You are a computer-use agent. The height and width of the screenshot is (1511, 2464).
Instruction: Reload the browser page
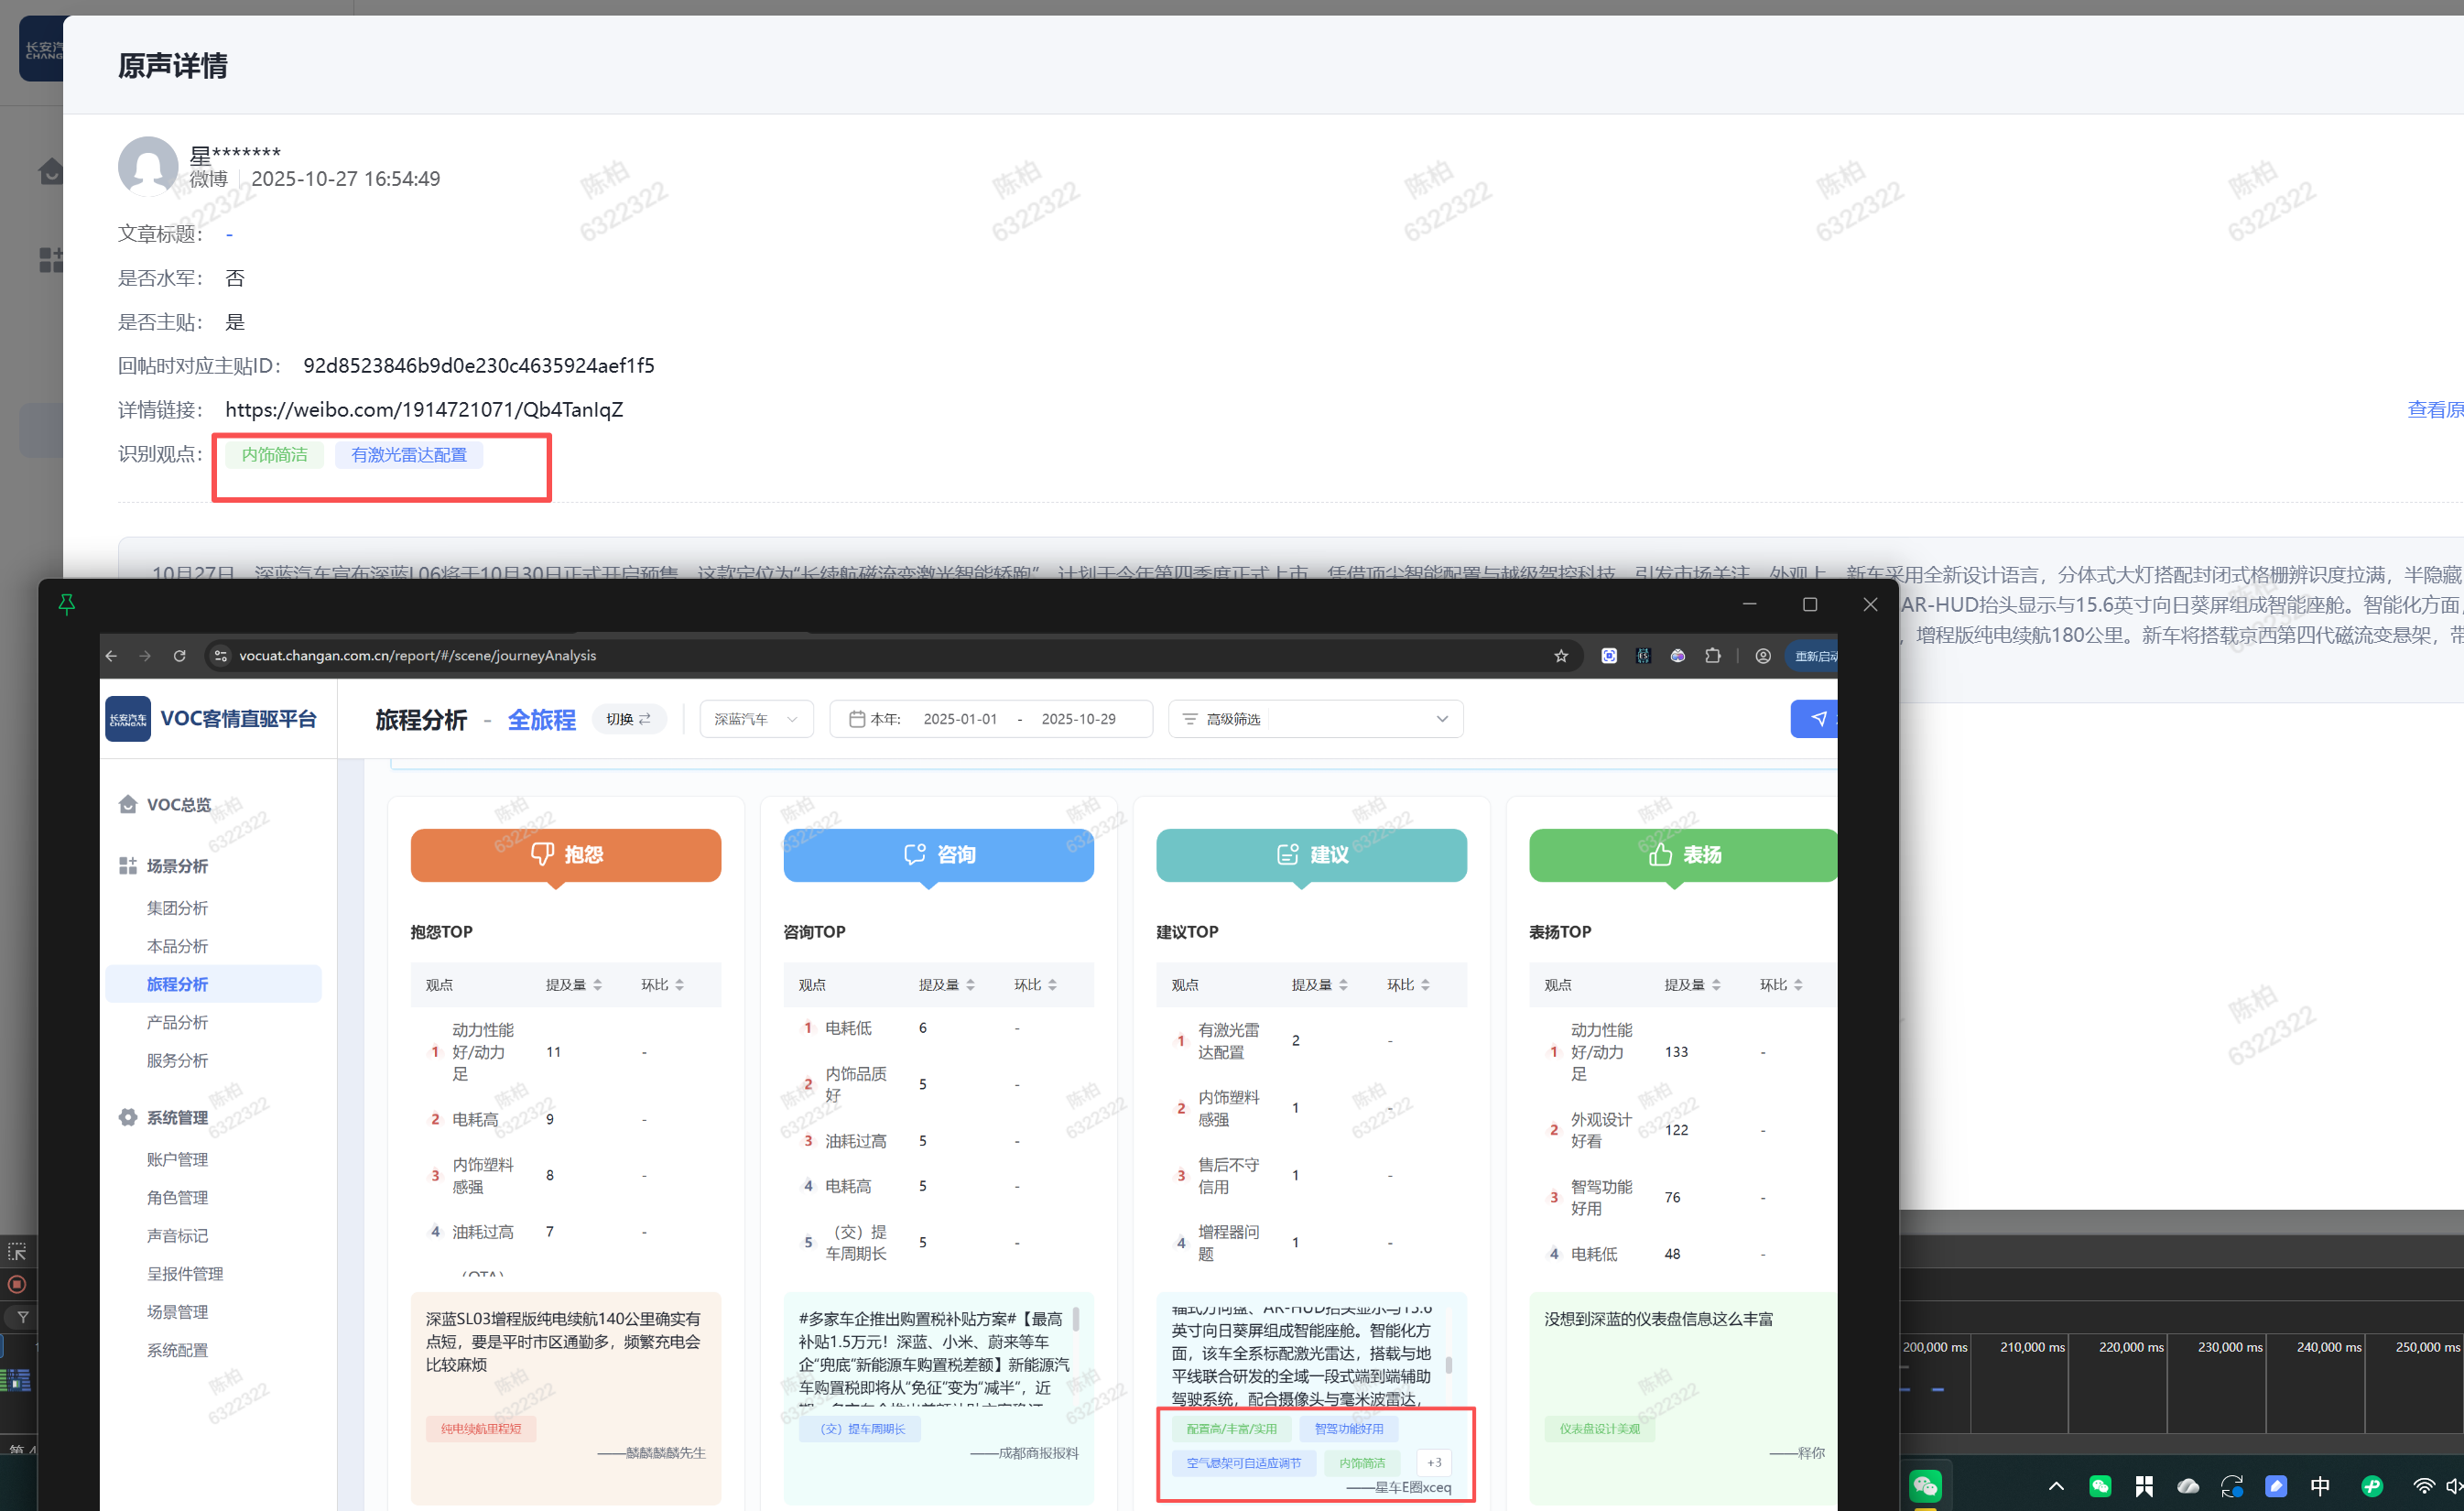[180, 656]
